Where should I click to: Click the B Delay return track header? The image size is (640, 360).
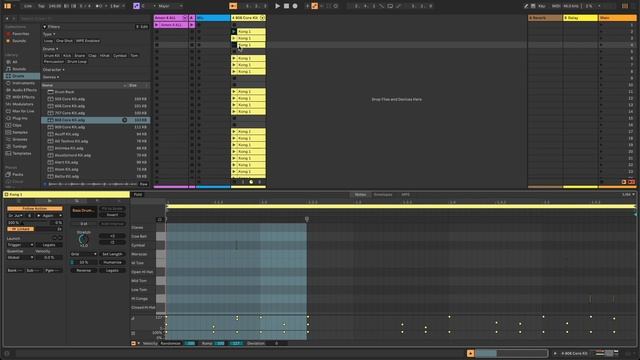tap(580, 18)
